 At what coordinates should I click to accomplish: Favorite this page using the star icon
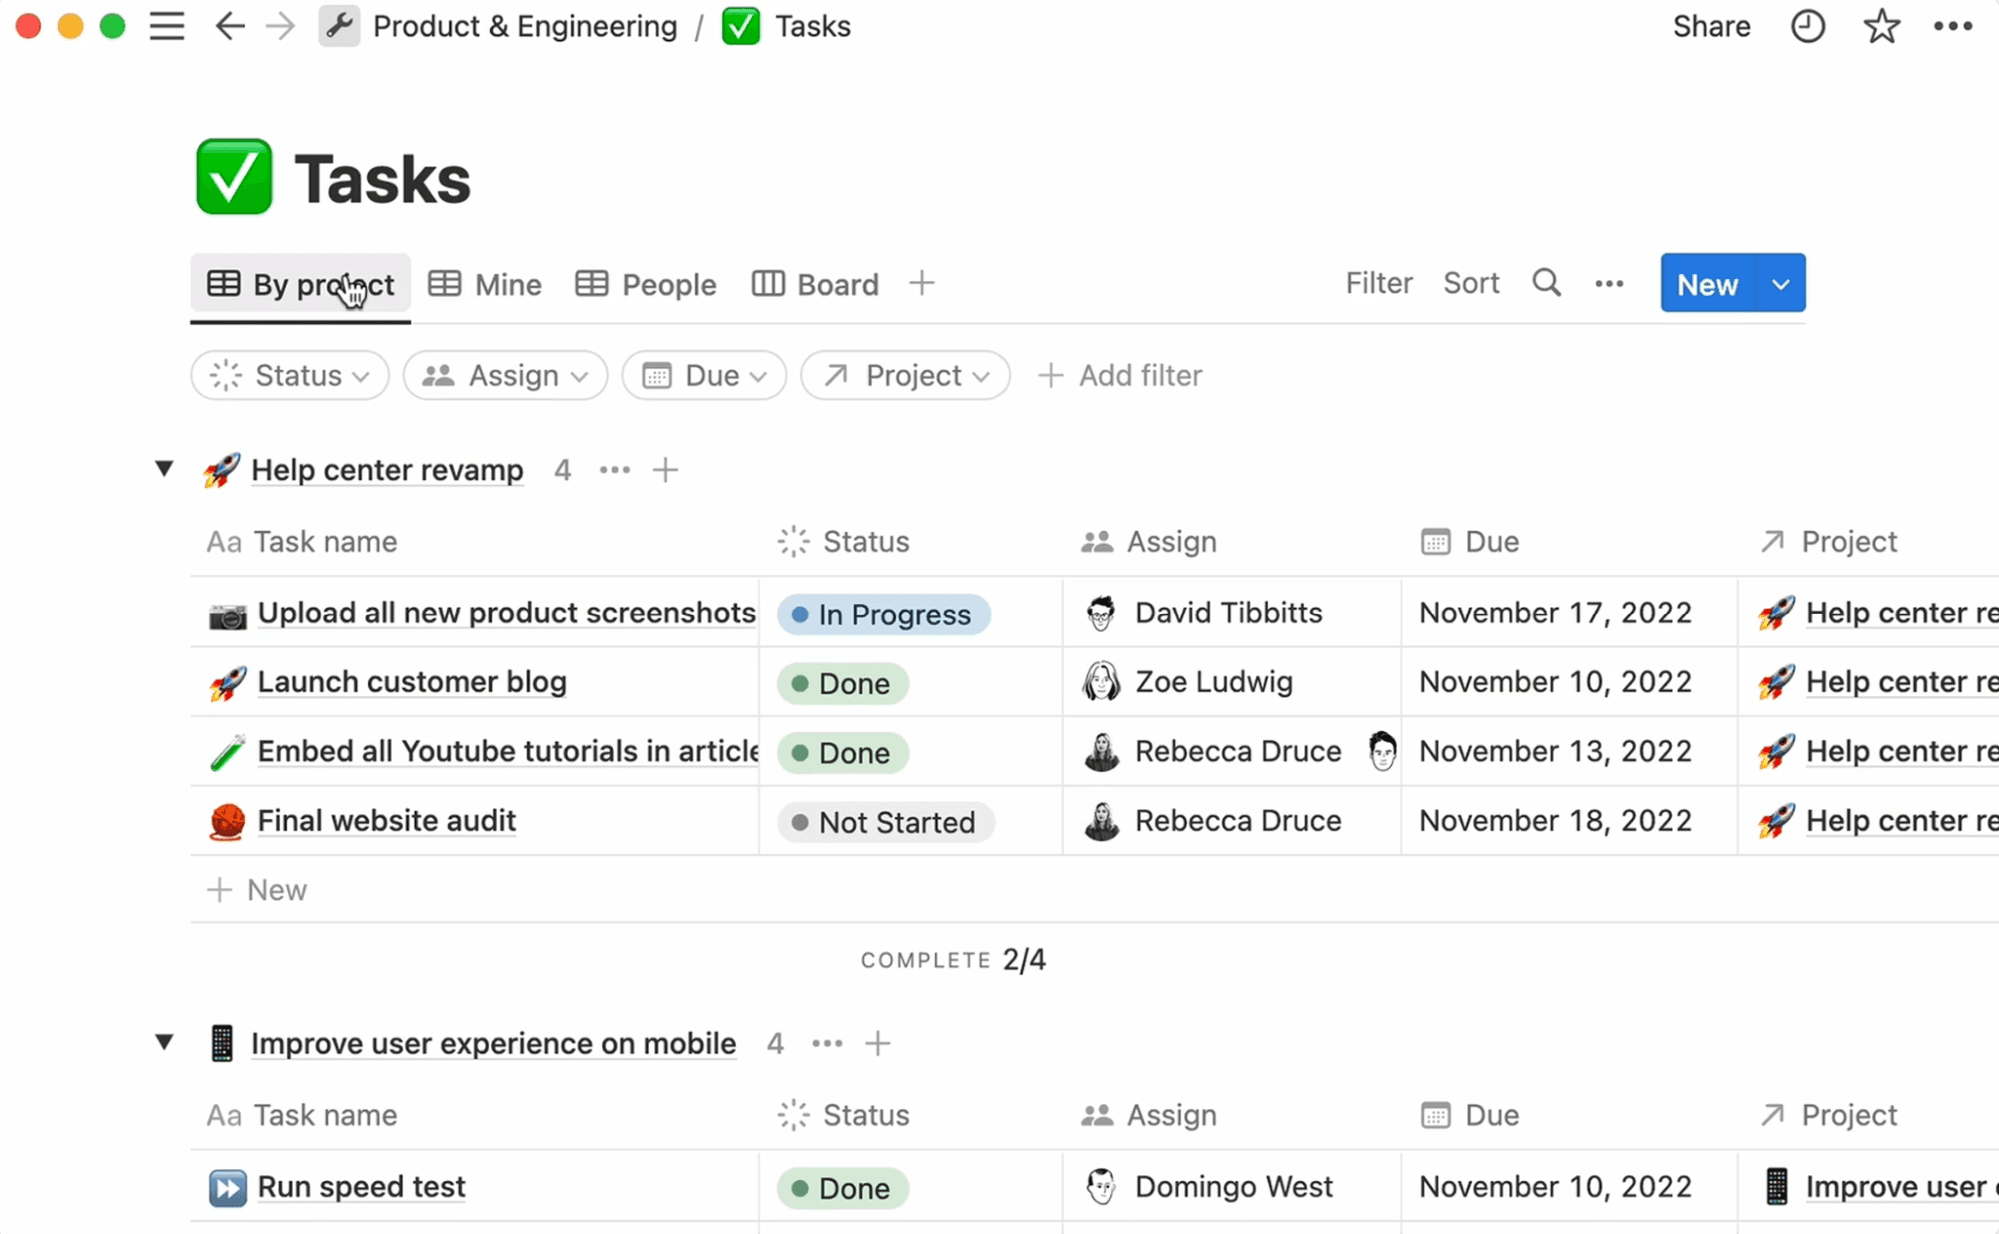click(1881, 26)
